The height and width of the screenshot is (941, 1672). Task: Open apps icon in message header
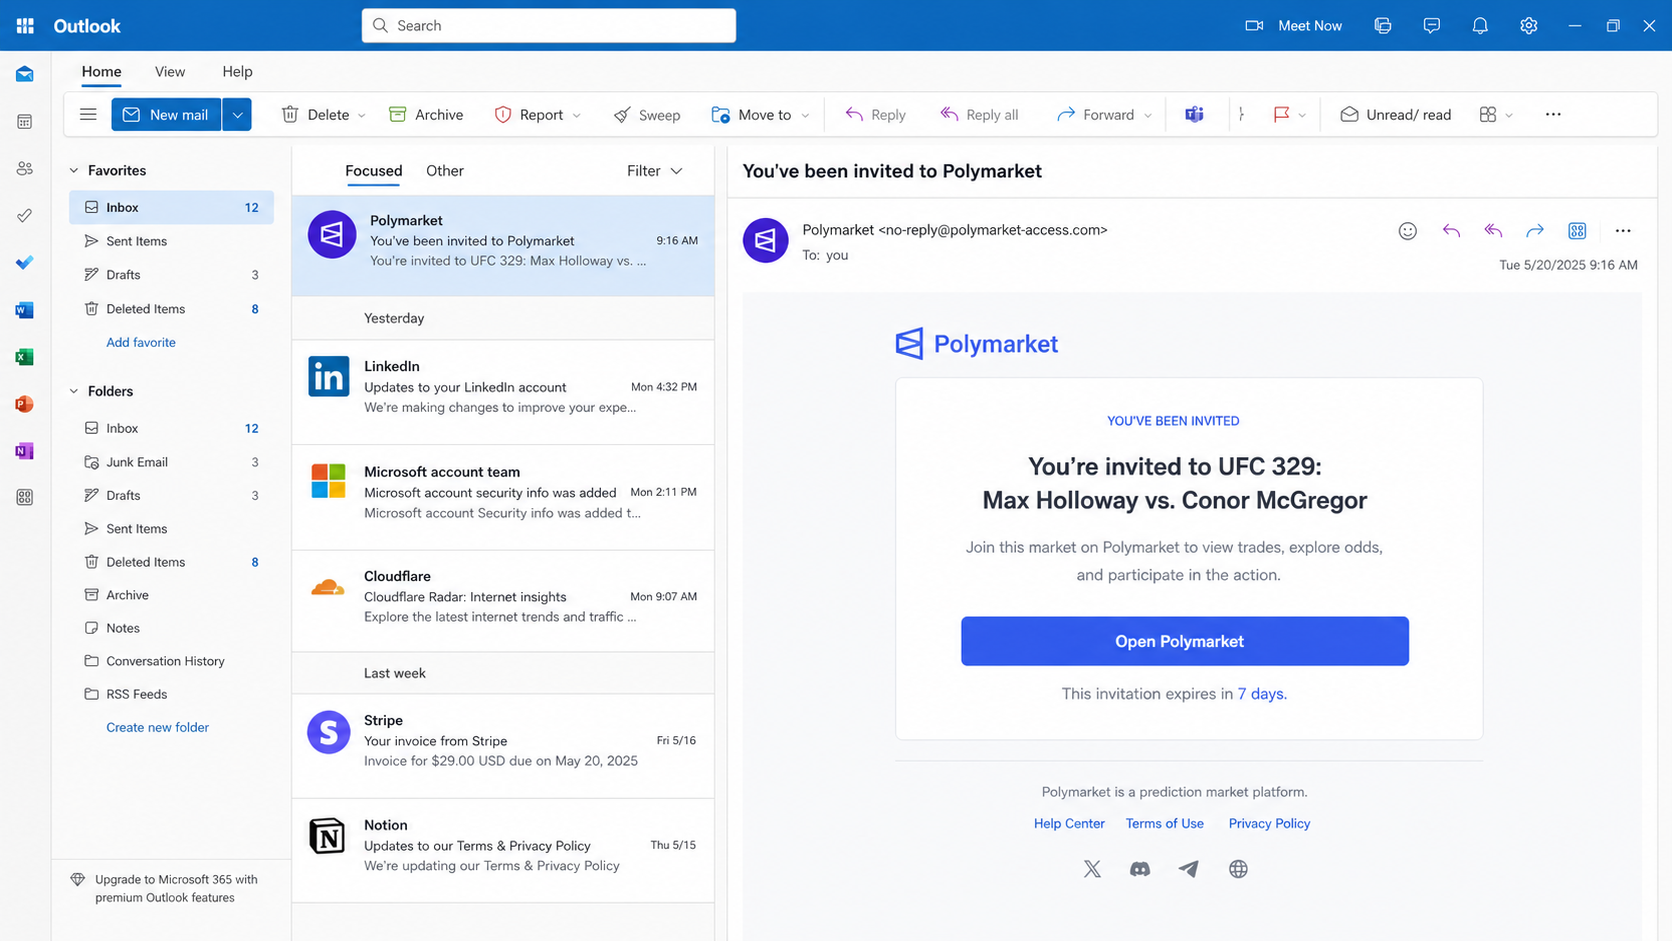point(1577,231)
